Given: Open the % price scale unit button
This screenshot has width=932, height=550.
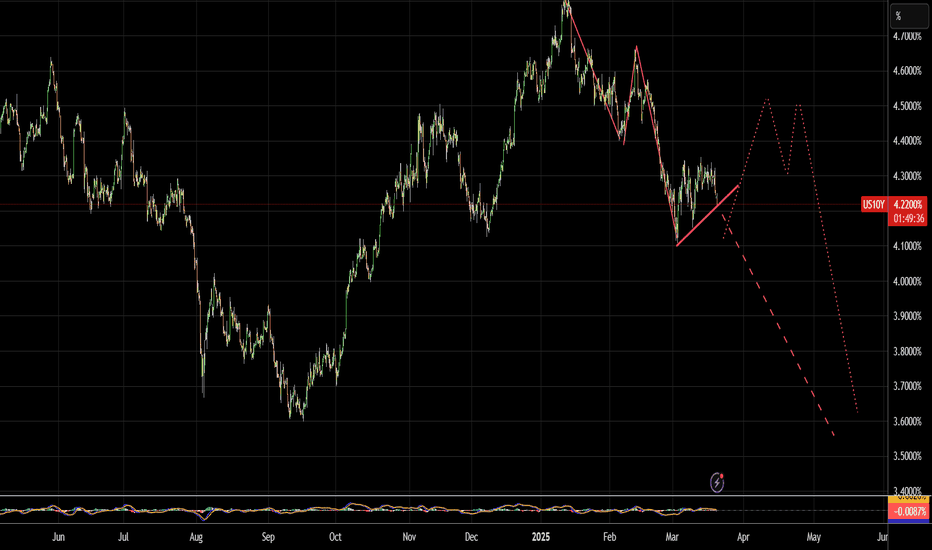Looking at the screenshot, I should click(908, 16).
